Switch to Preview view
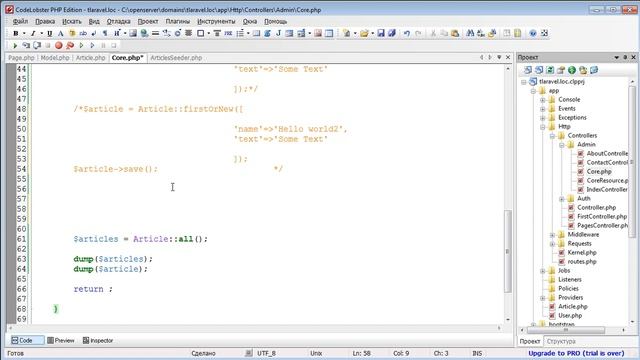Viewport: 640px width, 360px height. 61,340
